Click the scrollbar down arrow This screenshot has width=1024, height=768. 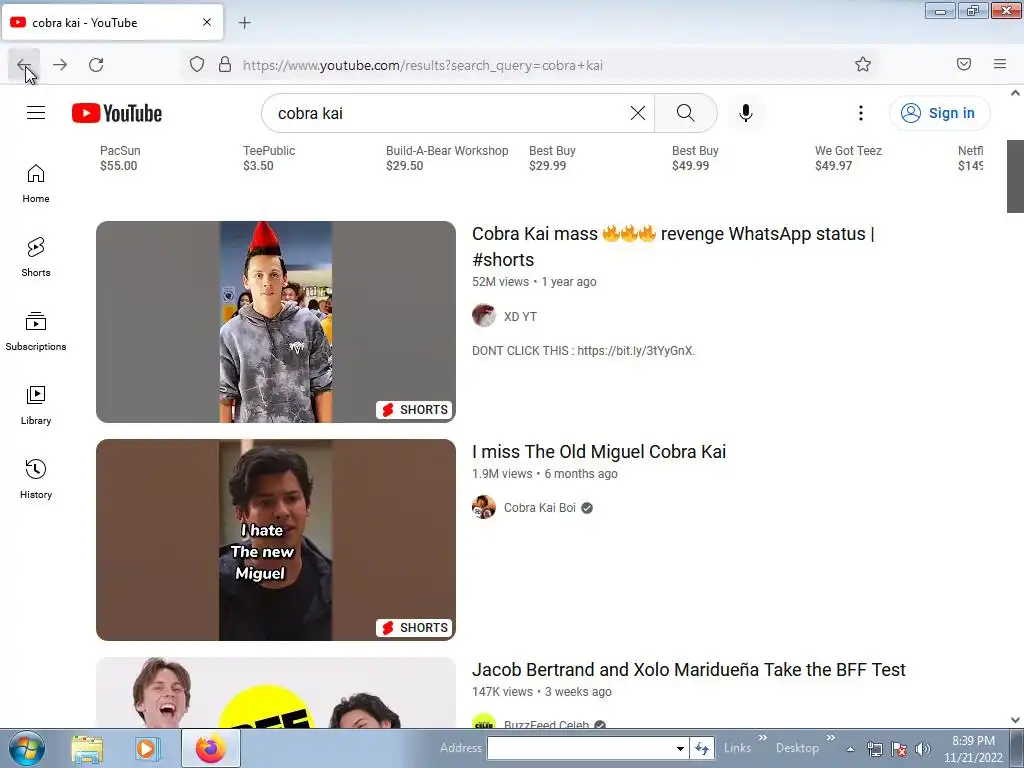coord(1015,720)
